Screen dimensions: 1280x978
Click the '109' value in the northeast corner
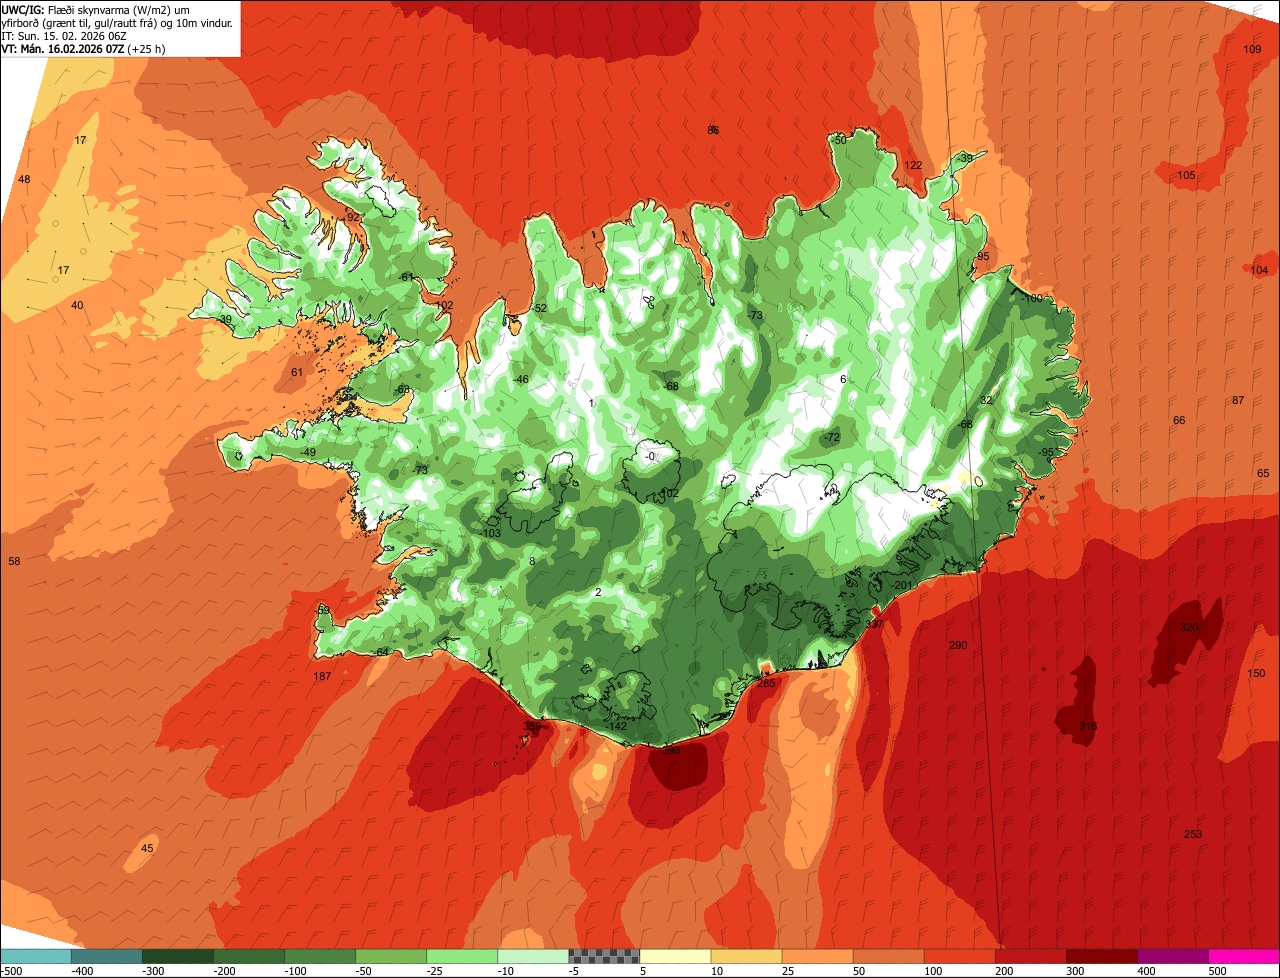point(1252,49)
